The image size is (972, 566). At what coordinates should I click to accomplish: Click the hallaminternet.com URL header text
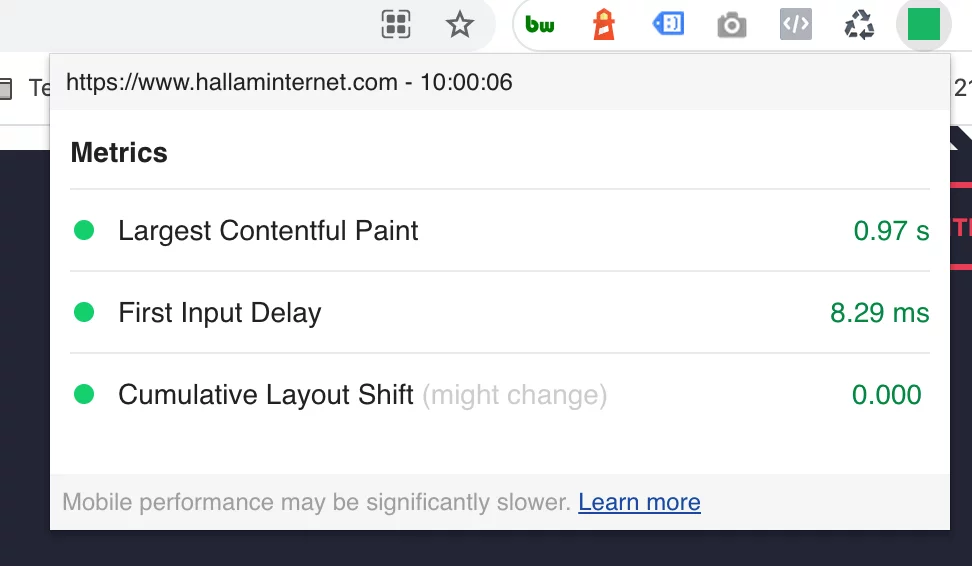(232, 82)
